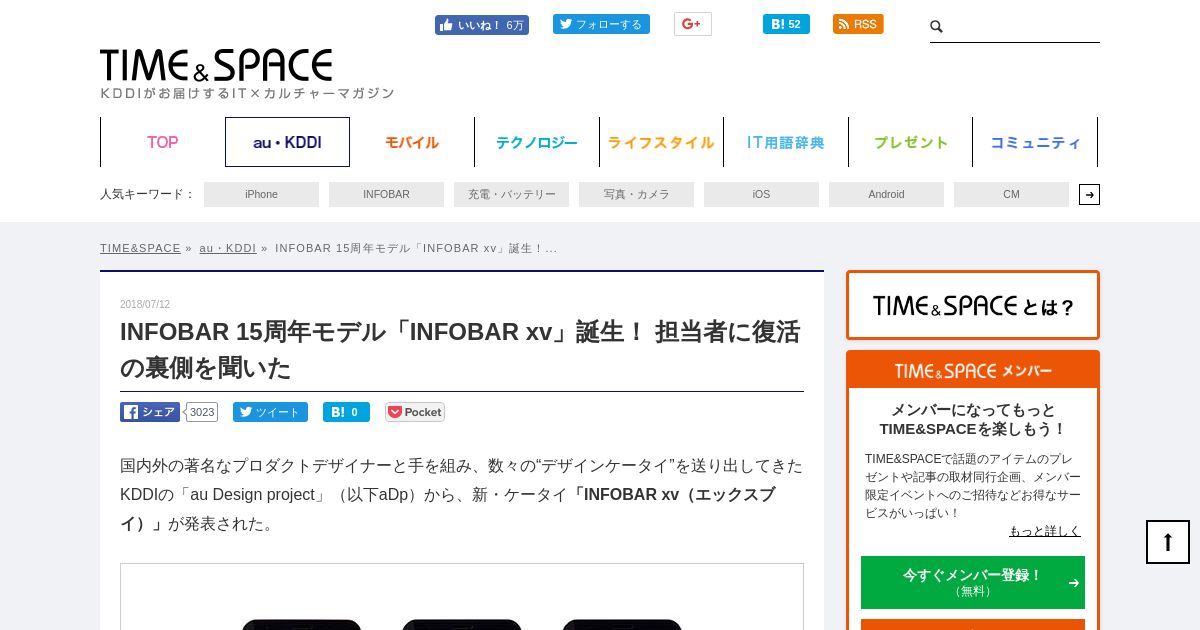Click the Twitter follow button in header

coord(601,24)
